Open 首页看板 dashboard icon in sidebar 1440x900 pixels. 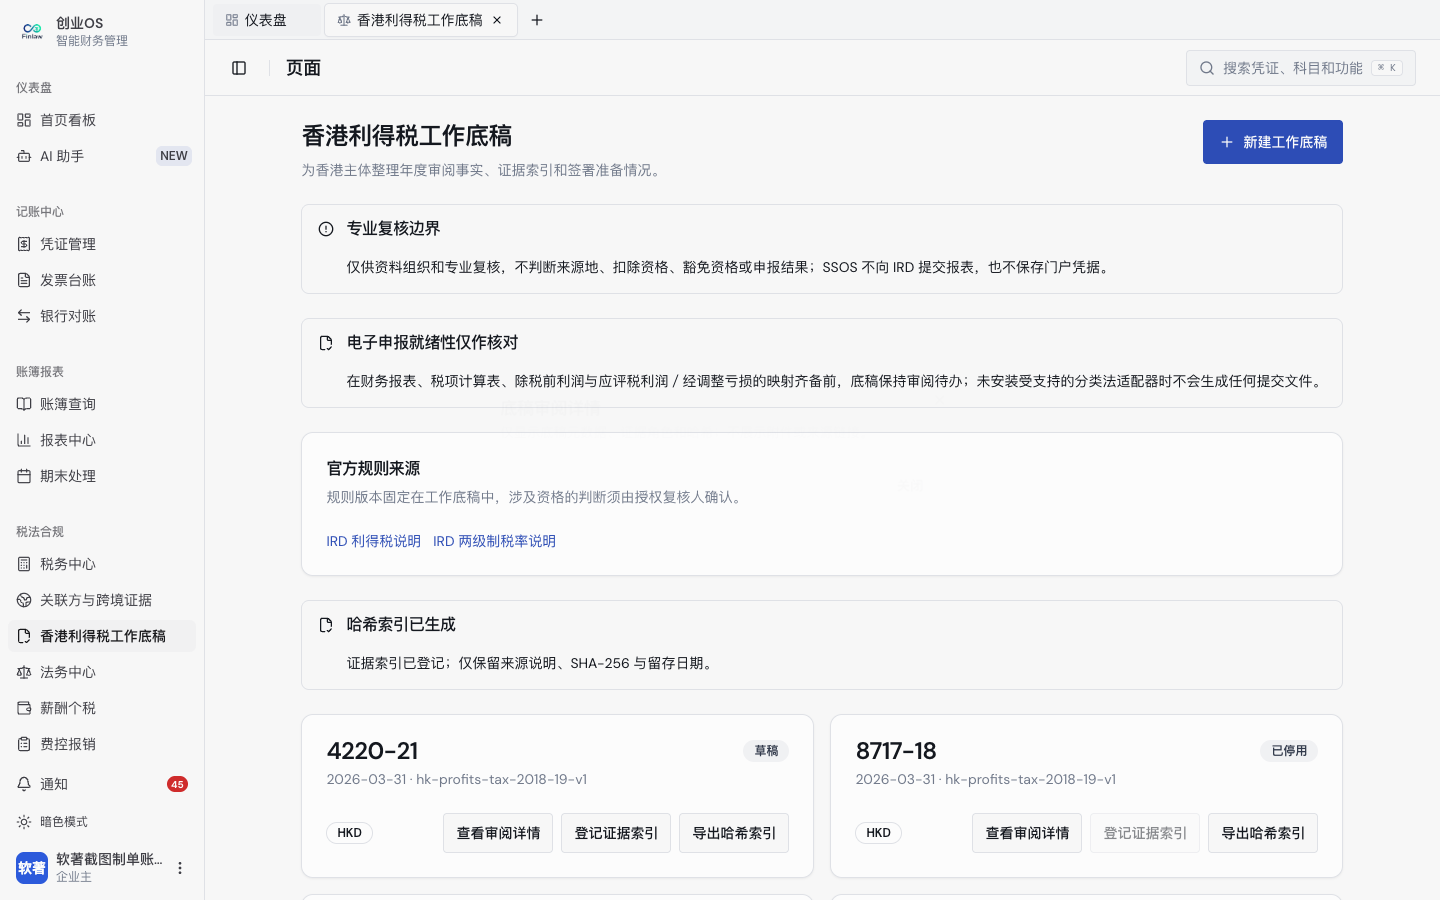click(24, 120)
